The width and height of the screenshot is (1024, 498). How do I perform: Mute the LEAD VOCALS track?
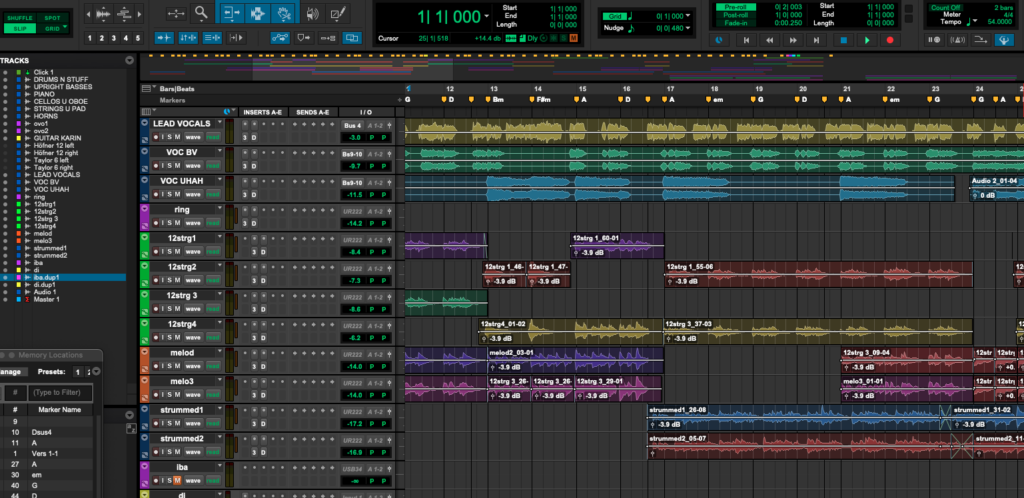[x=178, y=138]
